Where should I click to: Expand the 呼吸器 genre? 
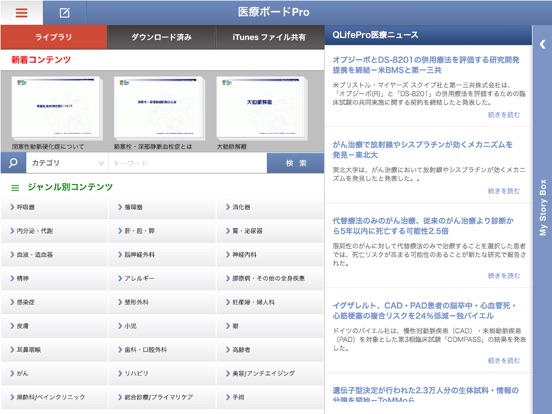coord(54,207)
